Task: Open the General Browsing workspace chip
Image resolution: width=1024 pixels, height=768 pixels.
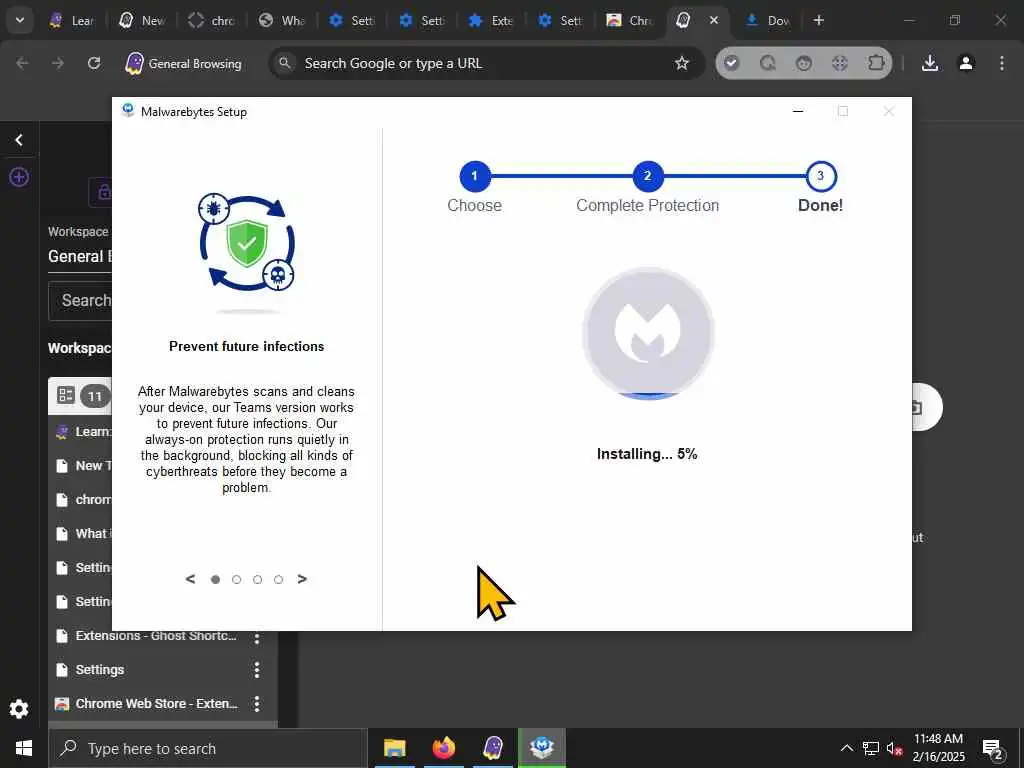Action: (184, 63)
